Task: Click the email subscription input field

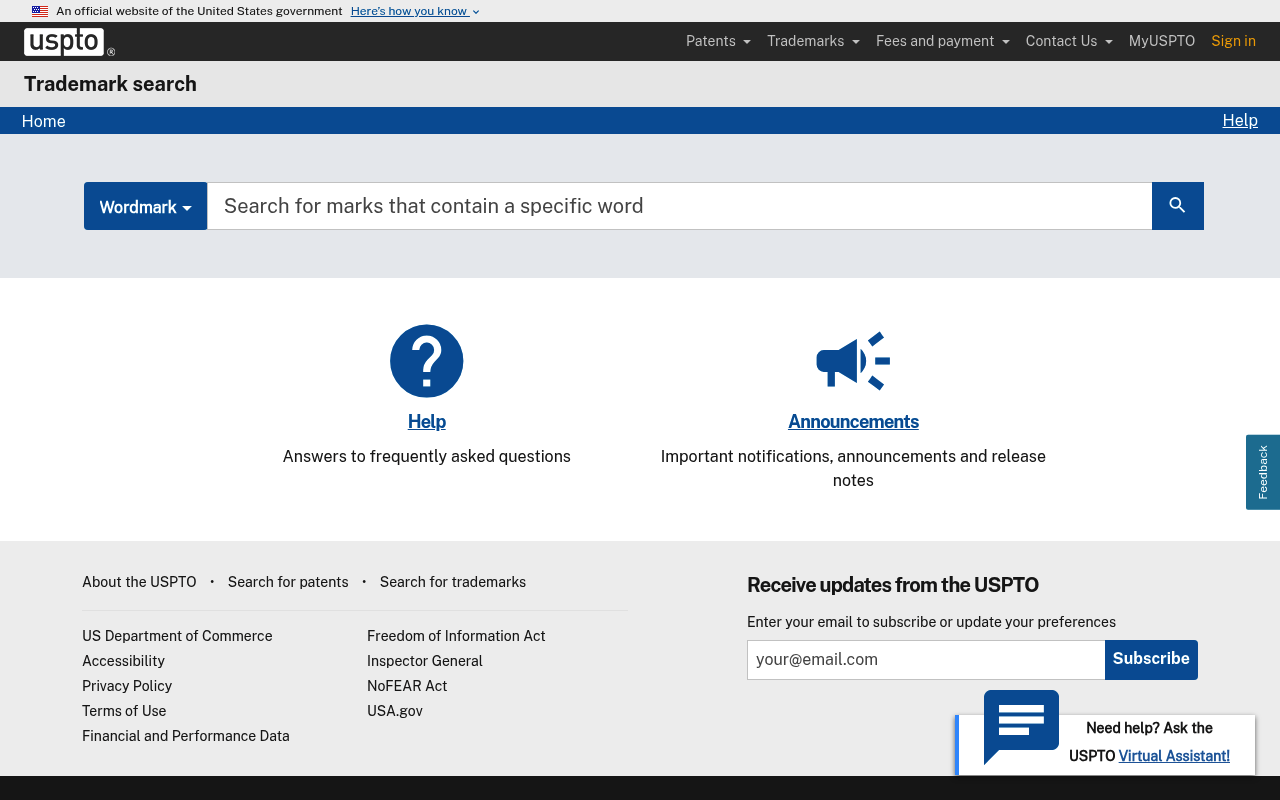Action: coord(926,660)
